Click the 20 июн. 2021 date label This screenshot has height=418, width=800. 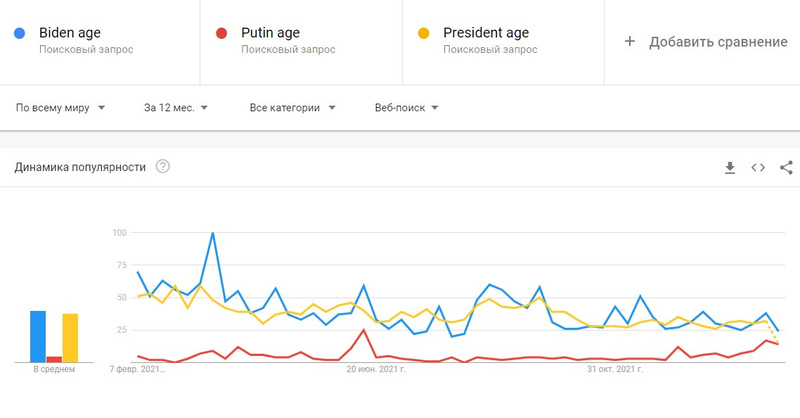[x=376, y=369]
